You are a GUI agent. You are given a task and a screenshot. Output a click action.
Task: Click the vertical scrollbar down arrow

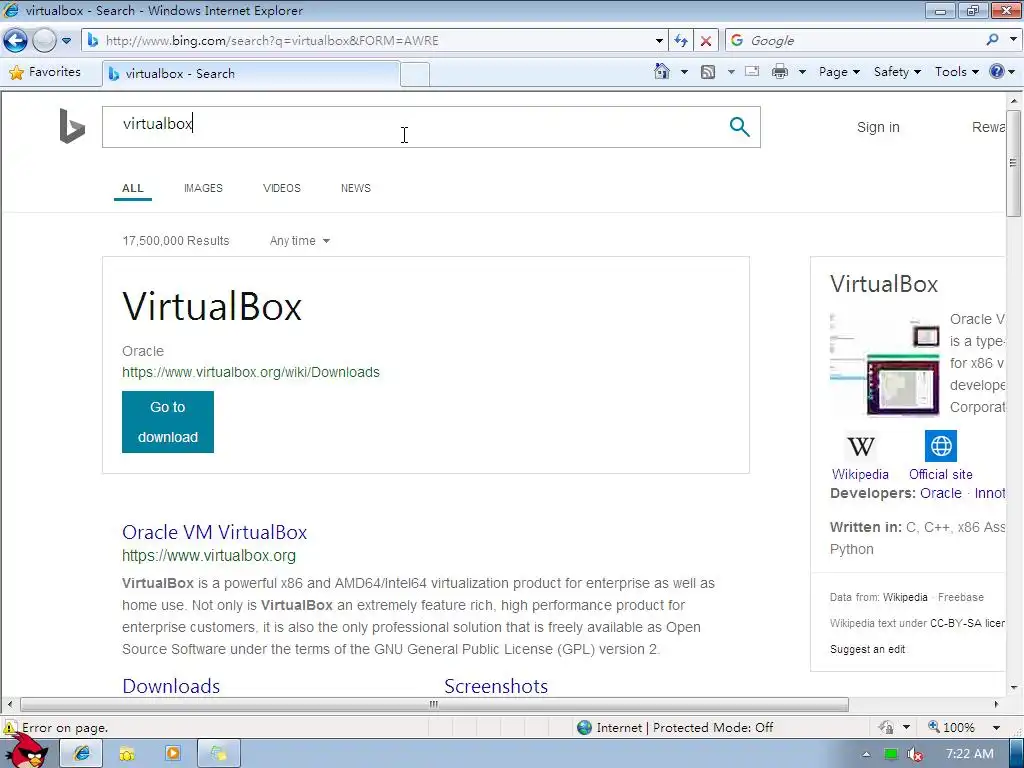1014,687
